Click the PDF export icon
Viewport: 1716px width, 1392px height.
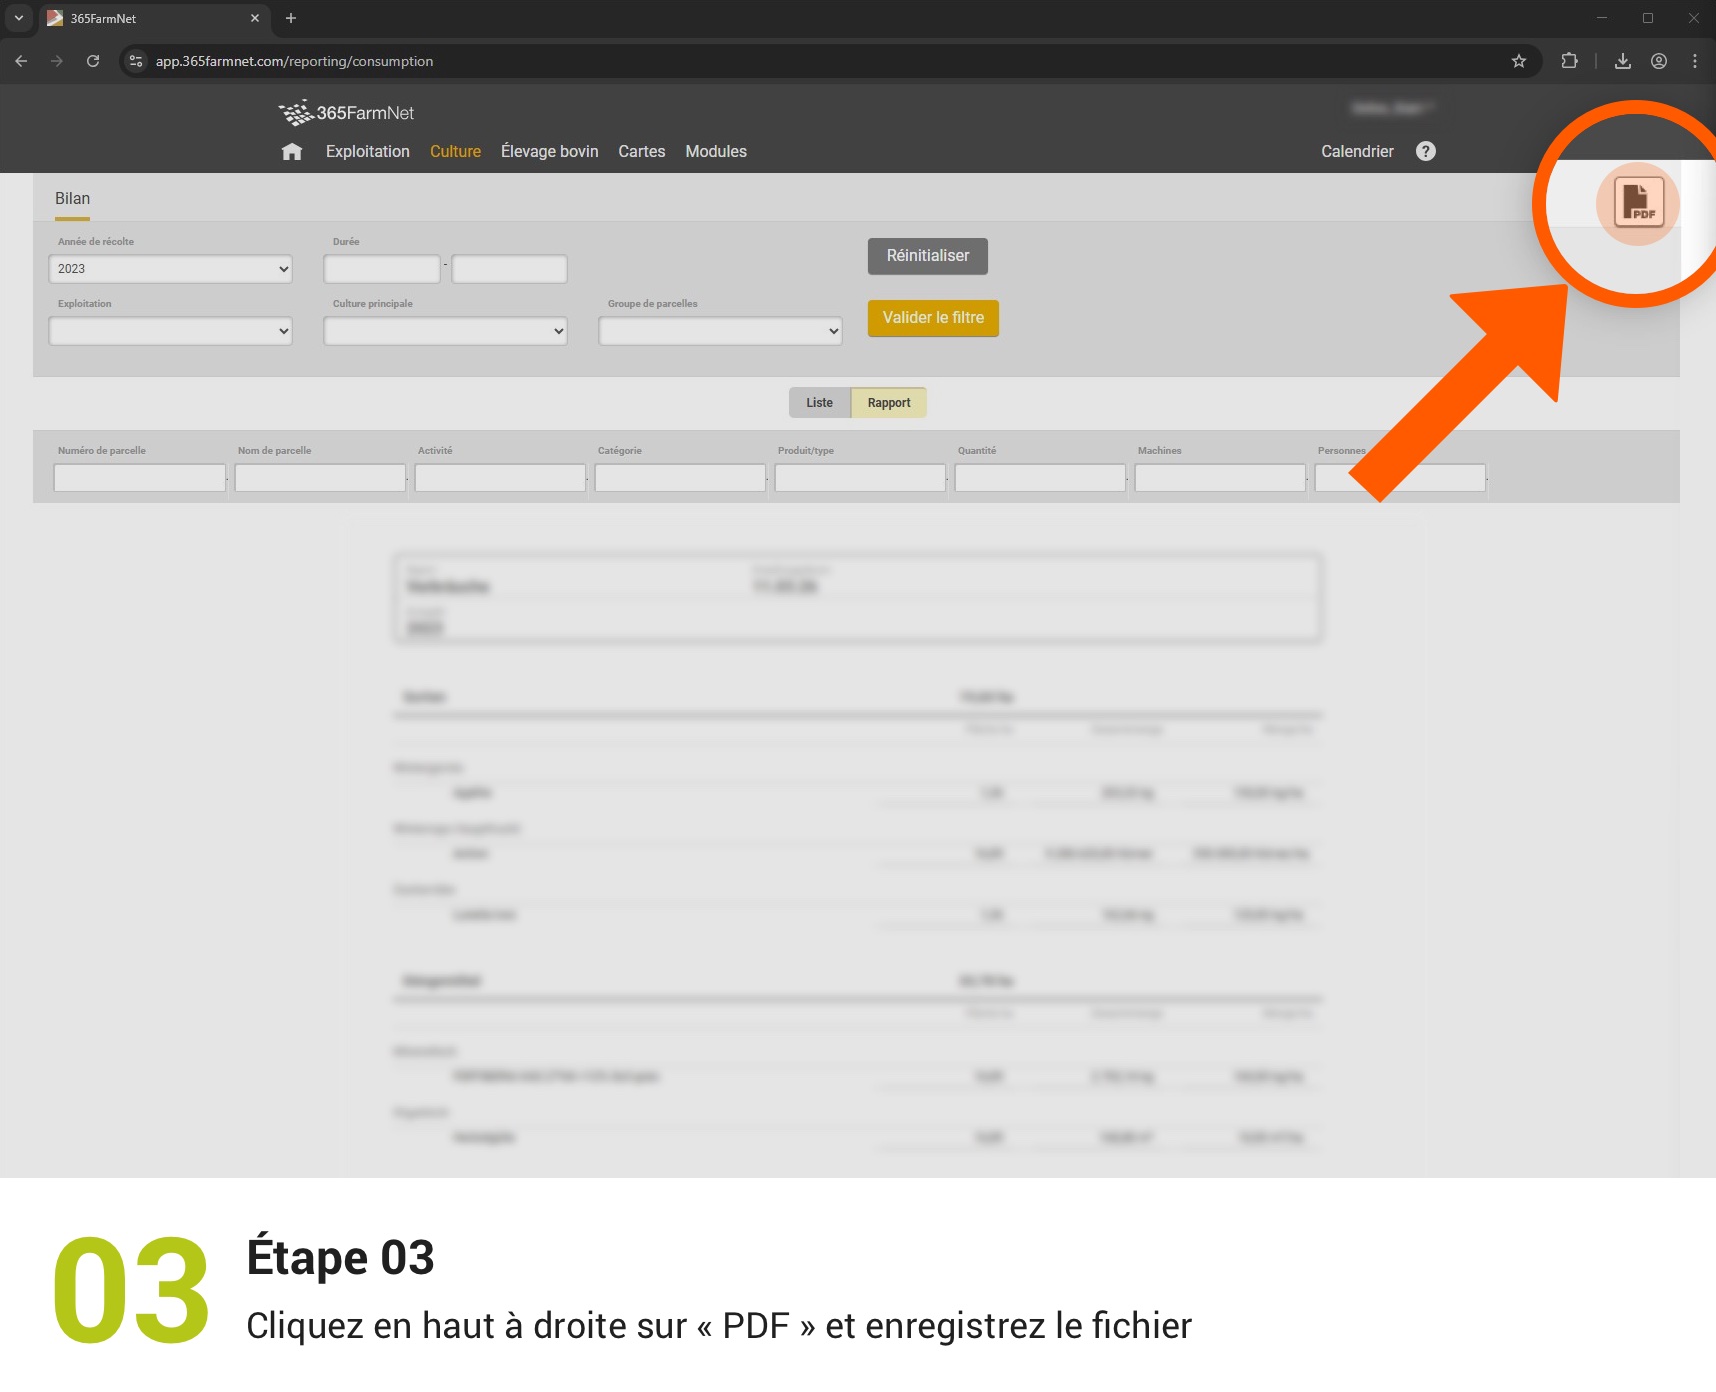click(1637, 202)
